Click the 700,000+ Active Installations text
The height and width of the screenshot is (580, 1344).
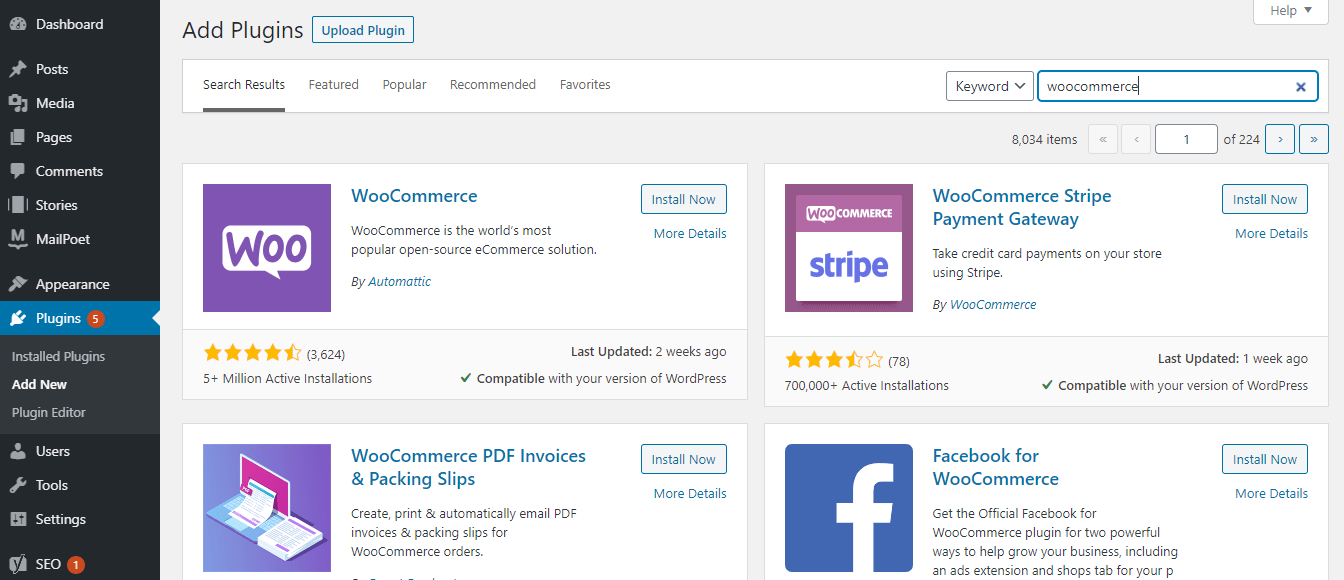[867, 385]
